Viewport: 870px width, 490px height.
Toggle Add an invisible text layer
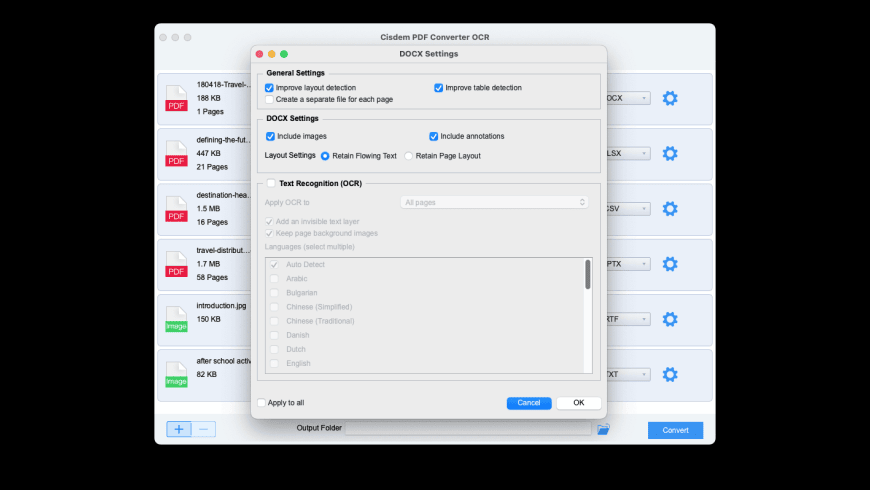(269, 221)
